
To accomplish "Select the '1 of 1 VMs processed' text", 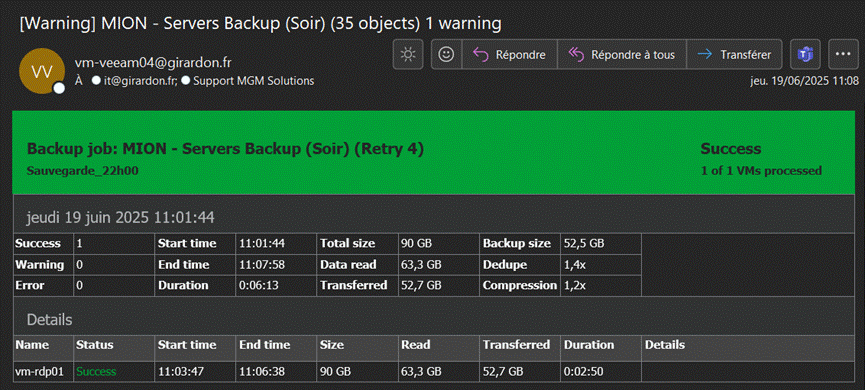I will tap(761, 170).
